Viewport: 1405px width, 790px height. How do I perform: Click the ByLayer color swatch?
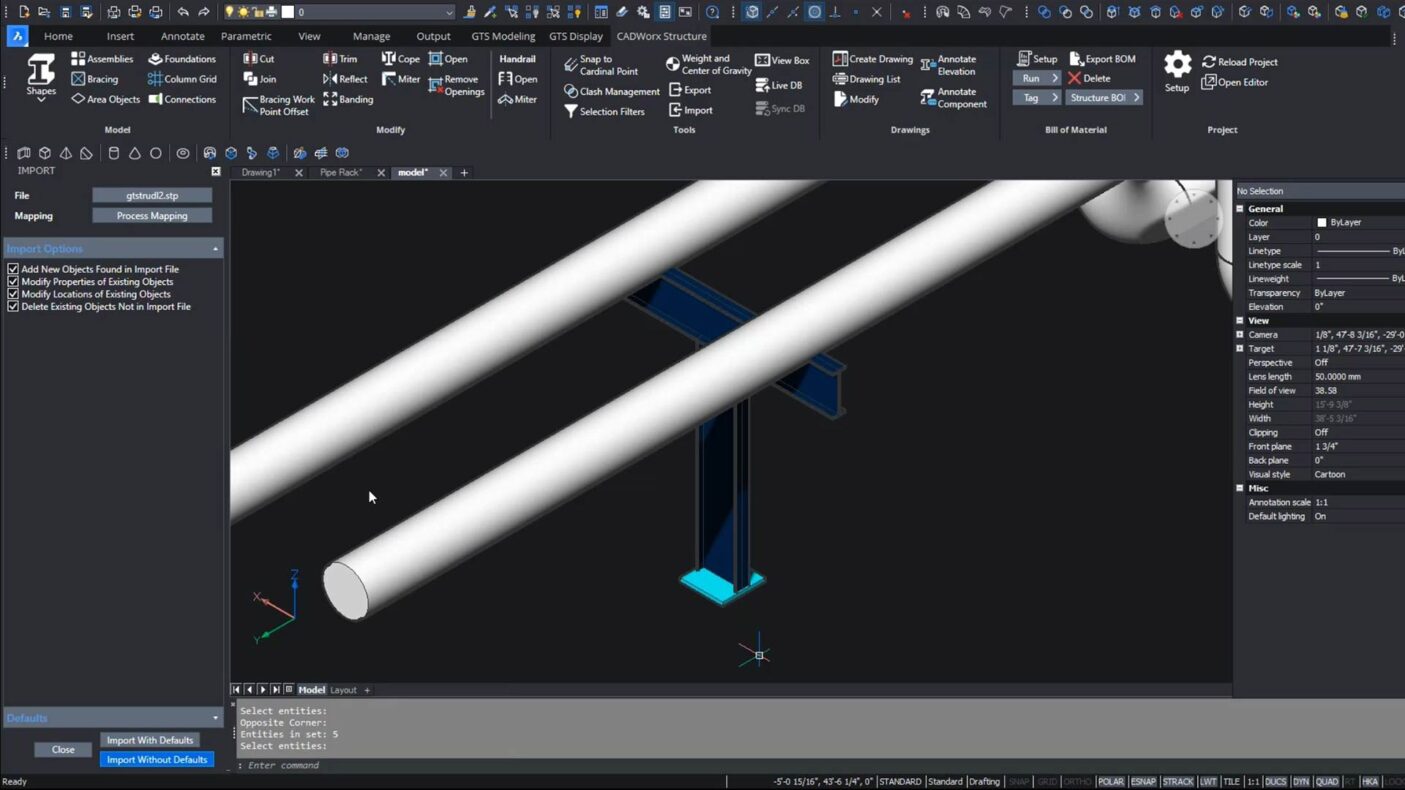[x=1321, y=223]
